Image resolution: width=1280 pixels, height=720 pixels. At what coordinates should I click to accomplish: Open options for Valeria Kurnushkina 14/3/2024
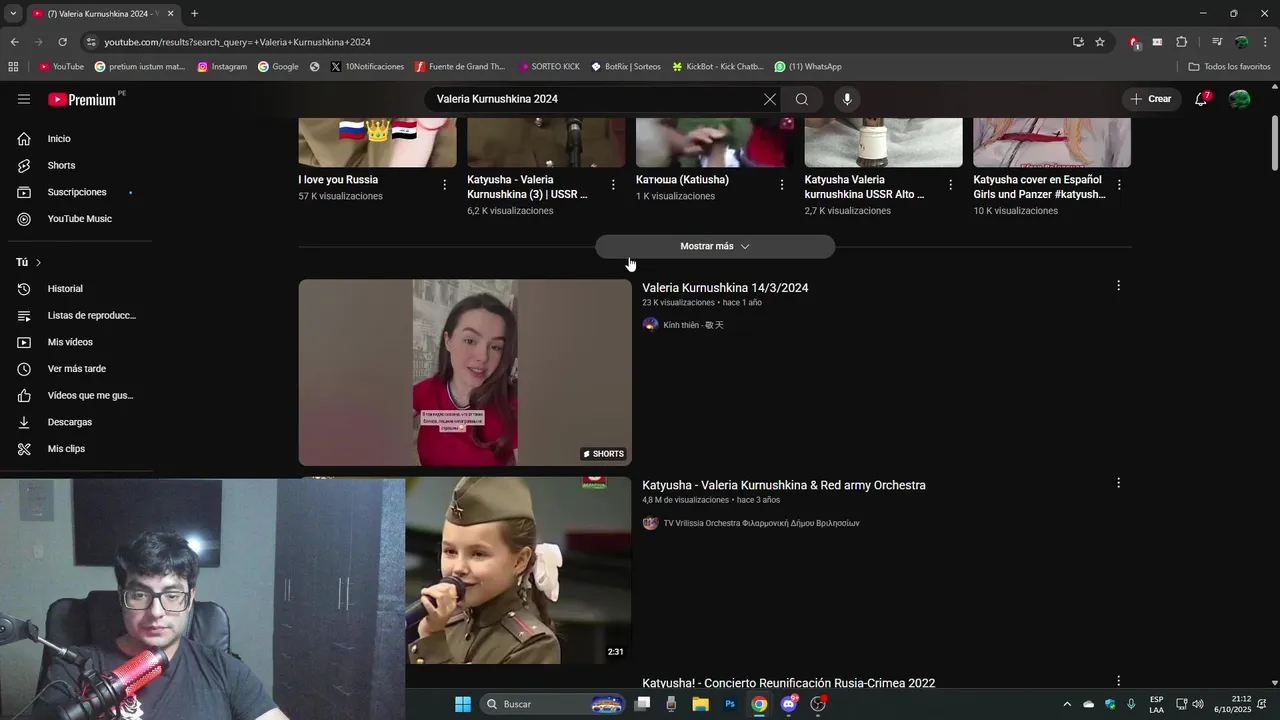[x=1118, y=286]
